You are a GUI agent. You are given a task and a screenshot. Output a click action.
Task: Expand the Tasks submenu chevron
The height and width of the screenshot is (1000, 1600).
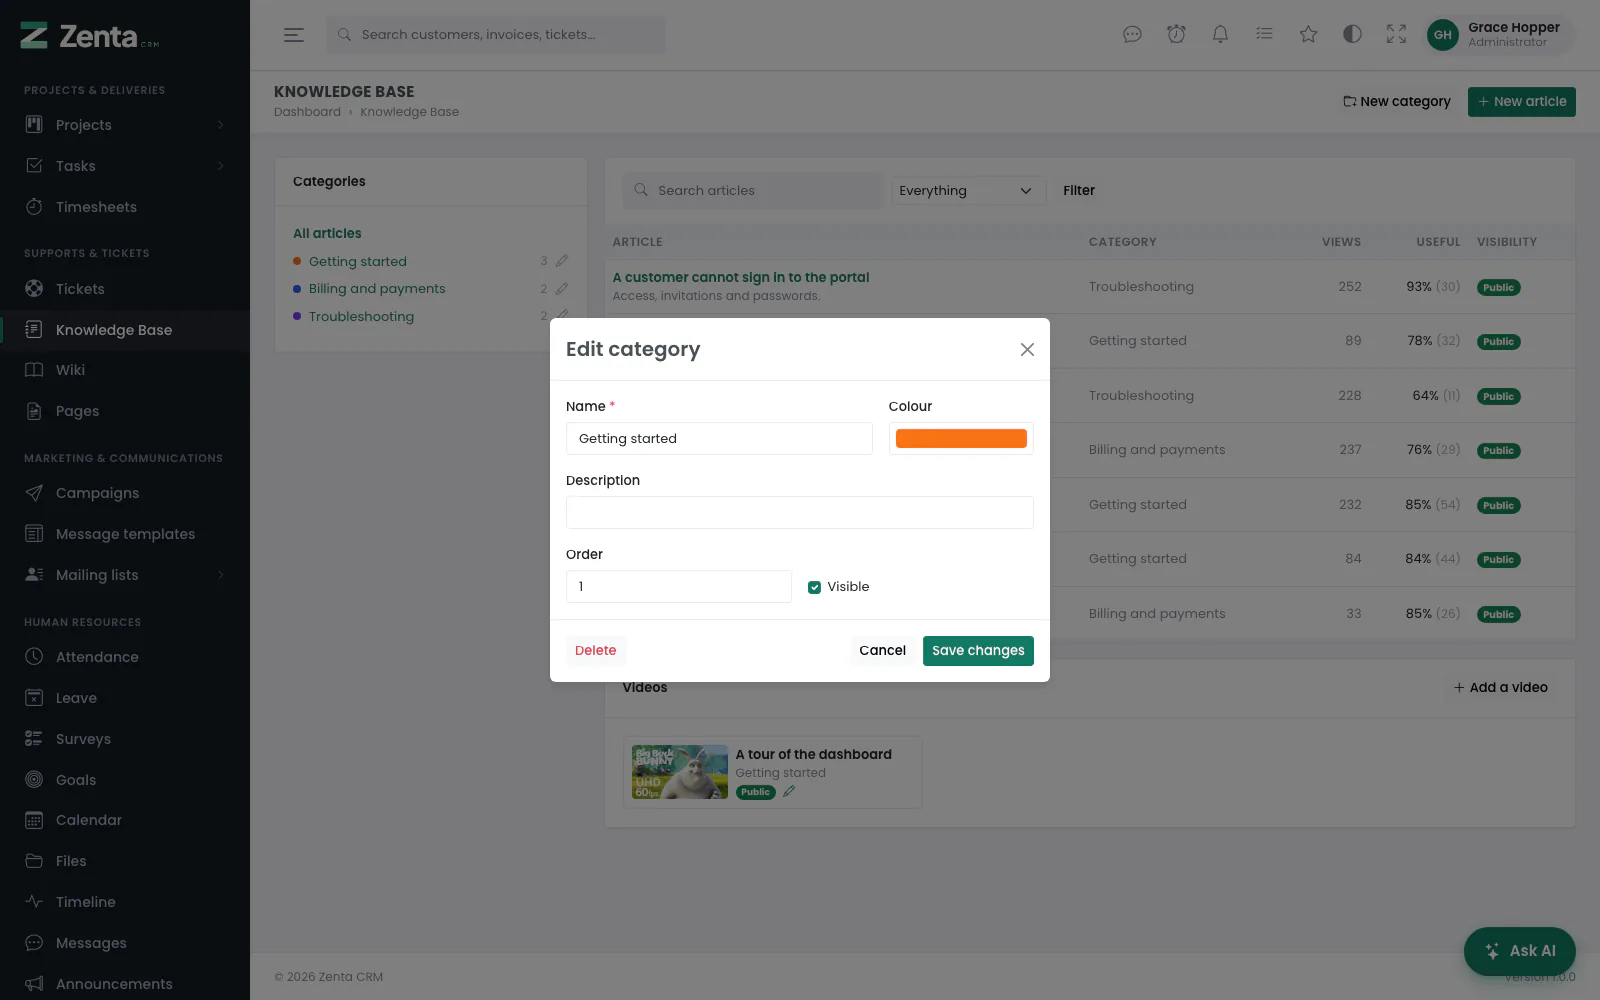pyautogui.click(x=221, y=166)
